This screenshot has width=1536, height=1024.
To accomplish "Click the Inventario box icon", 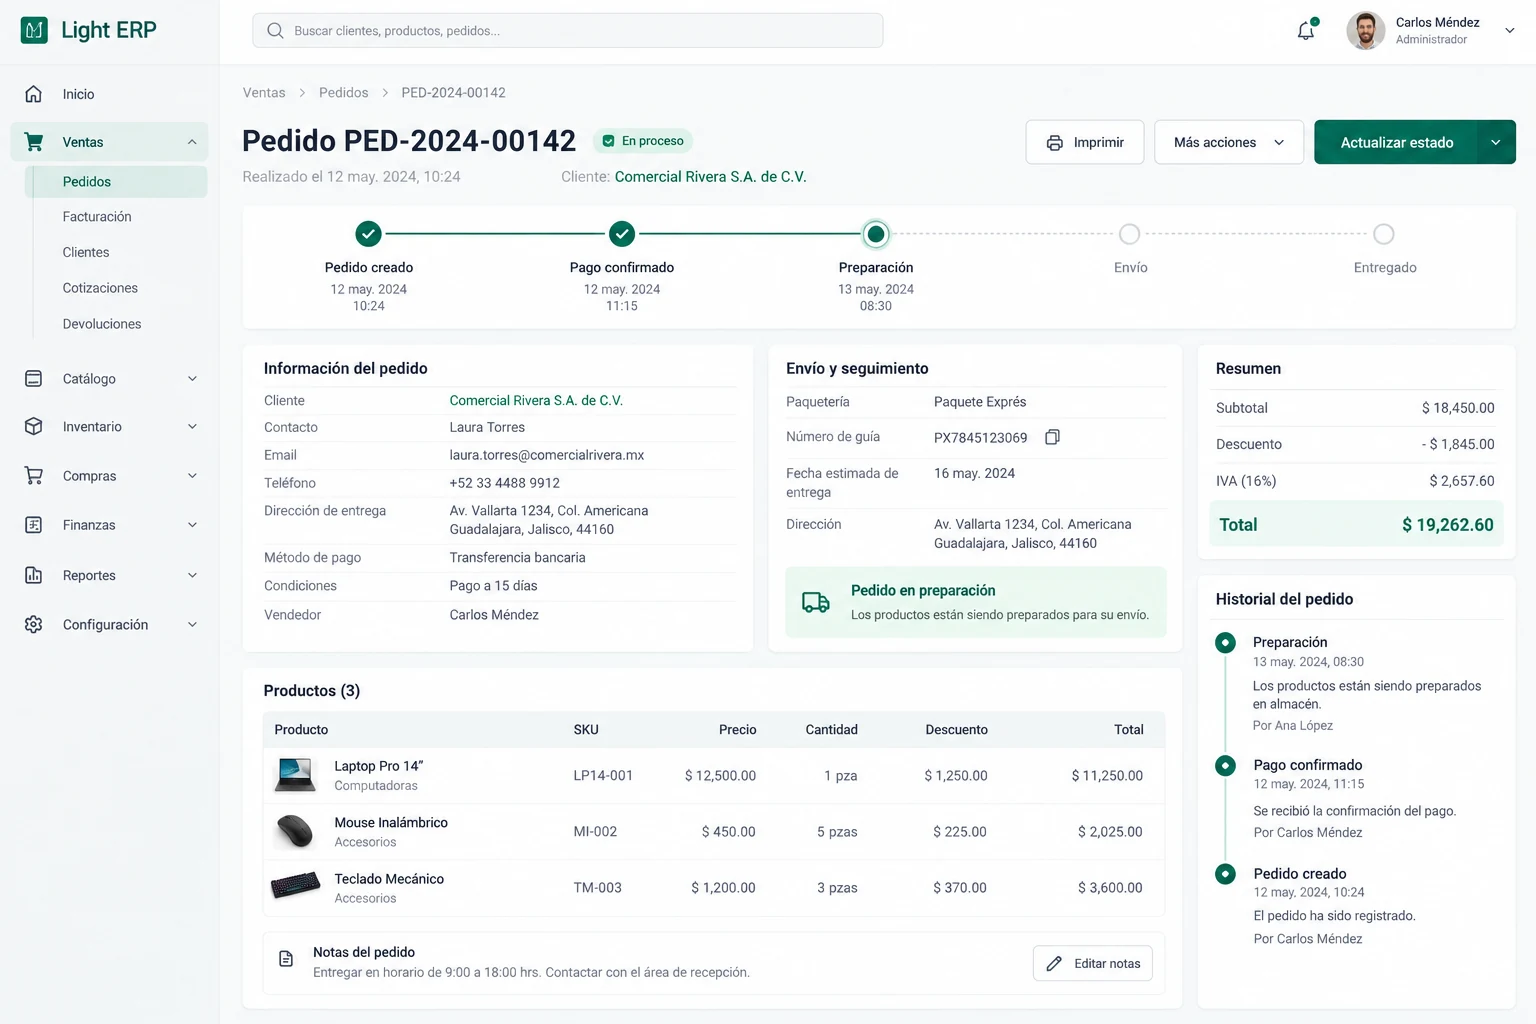I will click(33, 427).
